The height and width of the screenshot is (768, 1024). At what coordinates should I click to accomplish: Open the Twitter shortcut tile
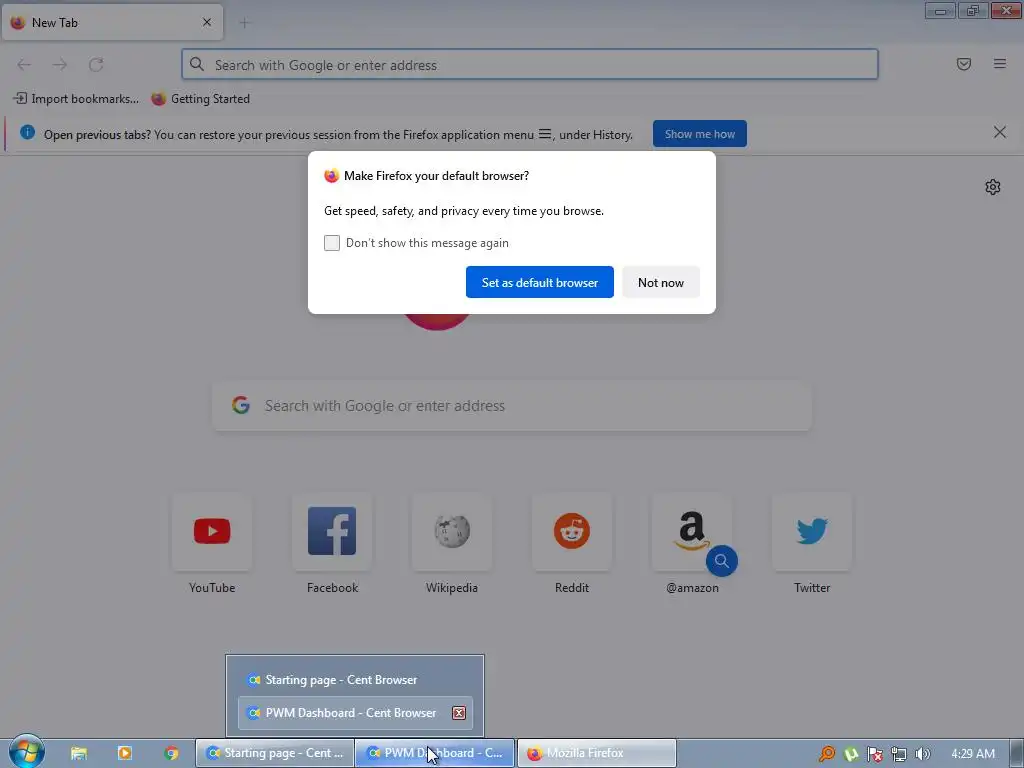[812, 532]
